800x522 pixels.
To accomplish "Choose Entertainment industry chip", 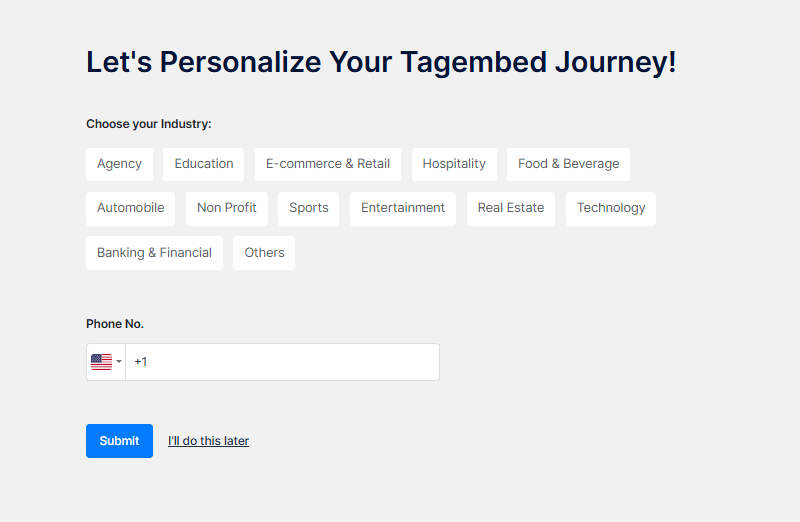I will click(x=403, y=208).
